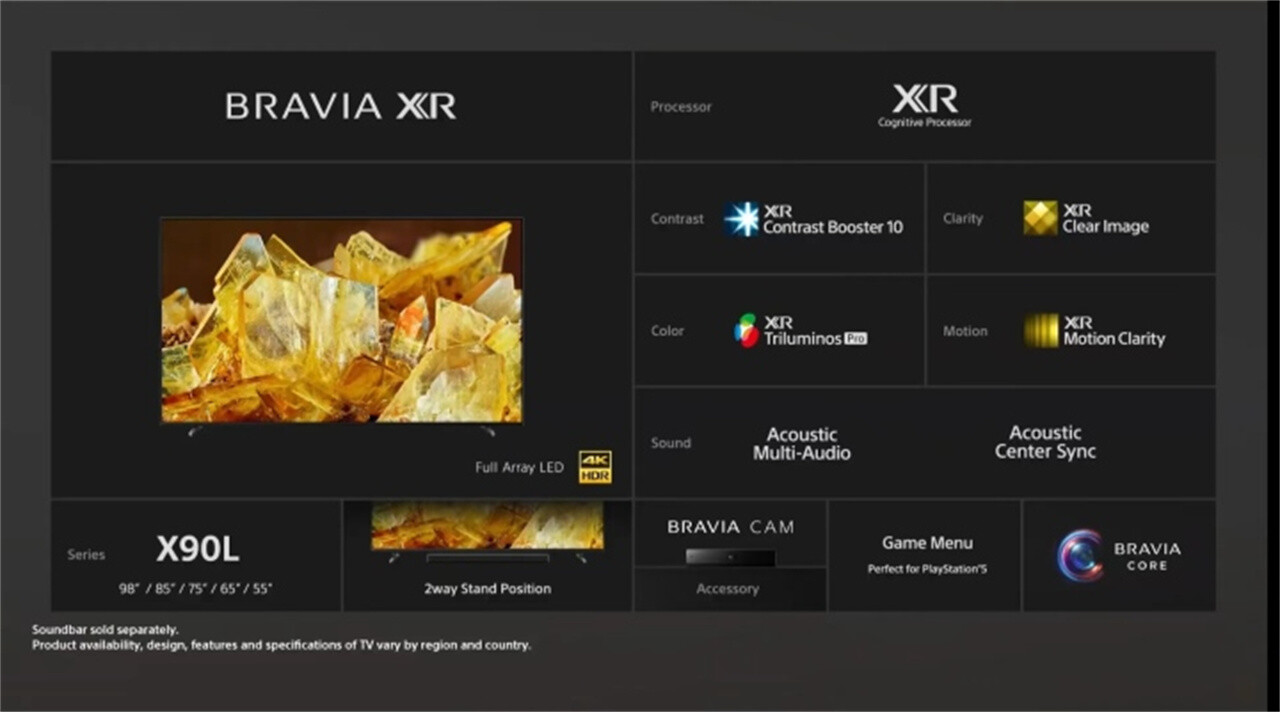Select the "Game Menu" heading

[x=927, y=543]
